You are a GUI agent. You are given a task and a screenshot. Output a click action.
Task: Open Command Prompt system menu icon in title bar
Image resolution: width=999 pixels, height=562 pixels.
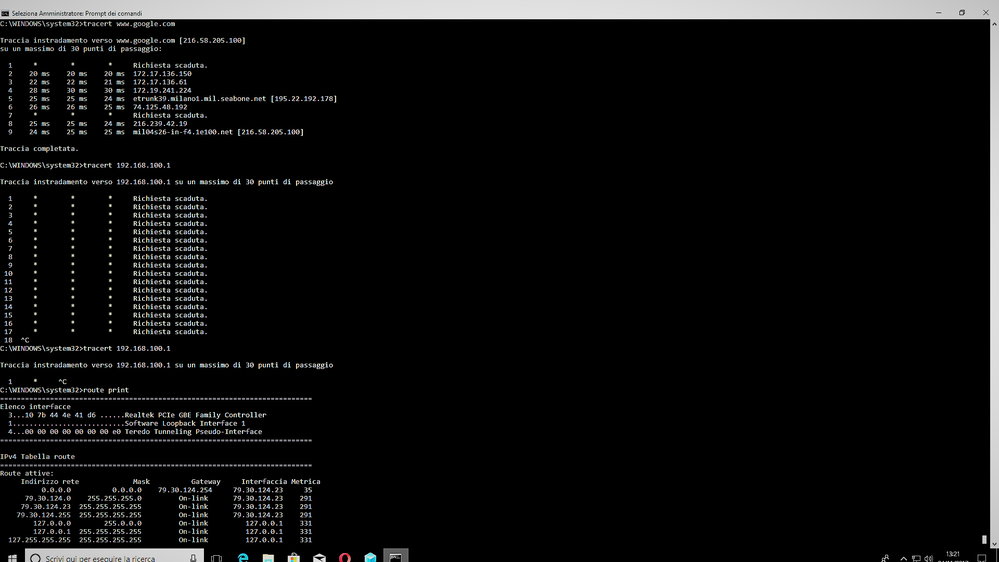pyautogui.click(x=5, y=13)
